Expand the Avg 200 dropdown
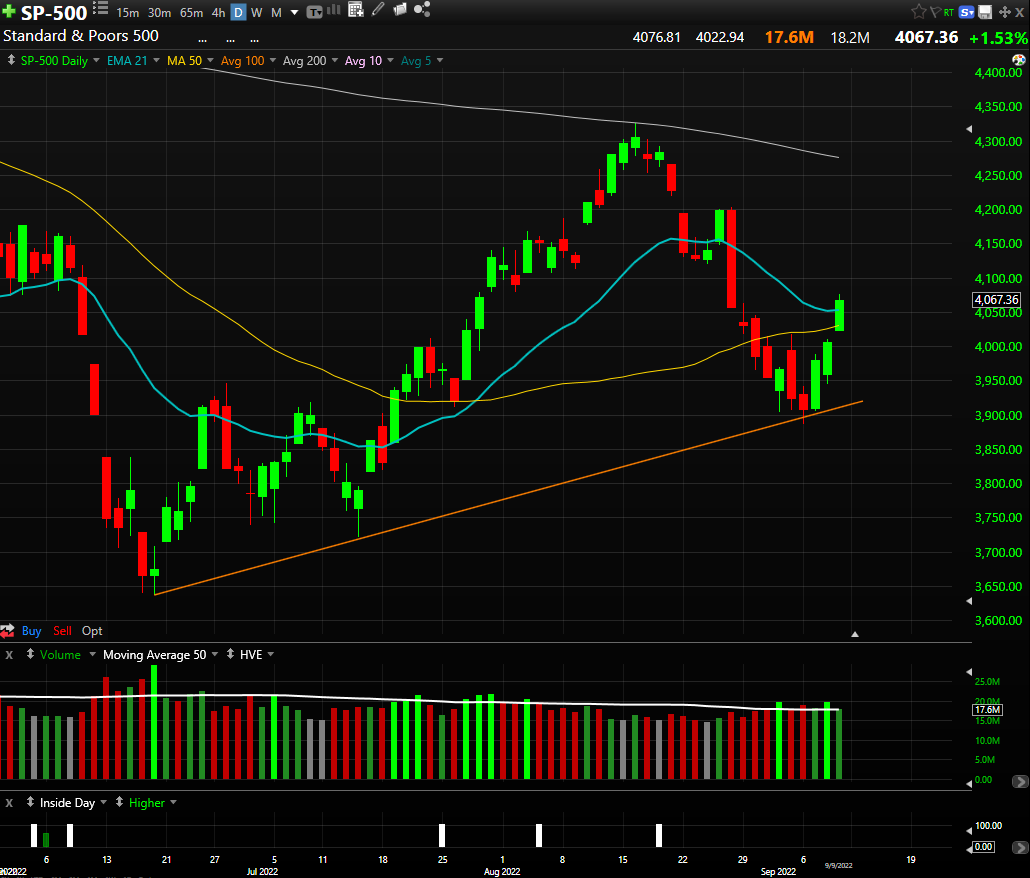 [x=334, y=60]
